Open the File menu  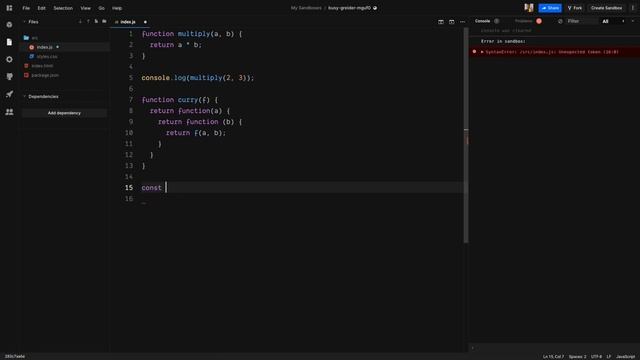[x=26, y=8]
